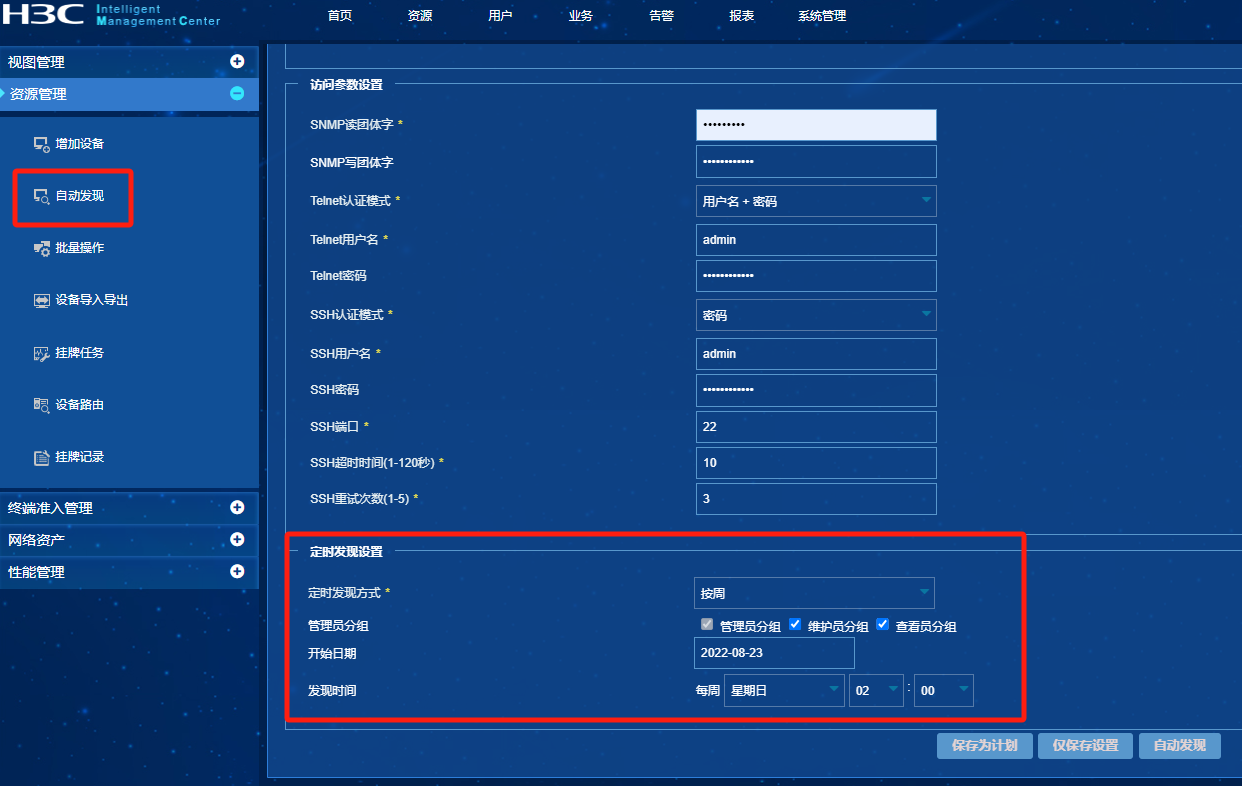Screen dimensions: 1242x786
Task: Click the H3C Intelligent Management Center logo
Action: [112, 15]
